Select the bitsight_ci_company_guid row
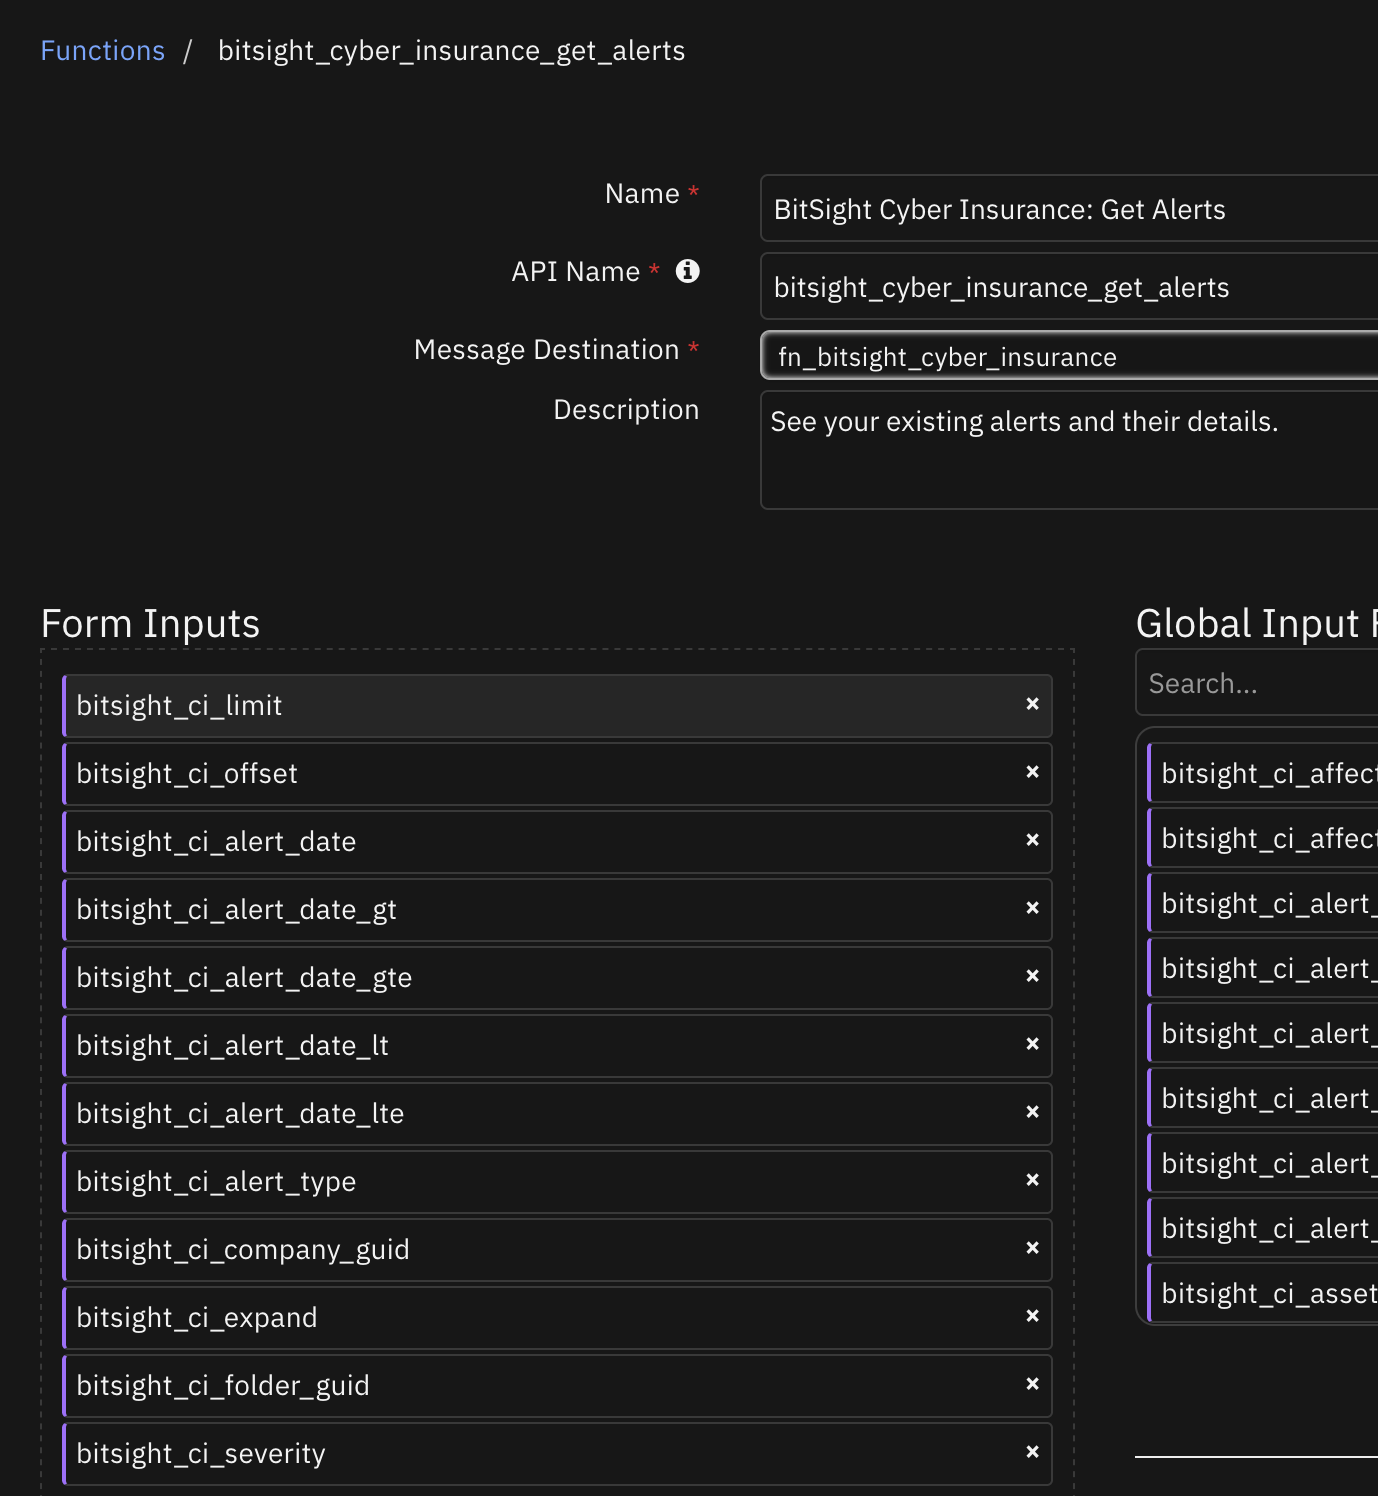Image resolution: width=1378 pixels, height=1496 pixels. pyautogui.click(x=557, y=1250)
